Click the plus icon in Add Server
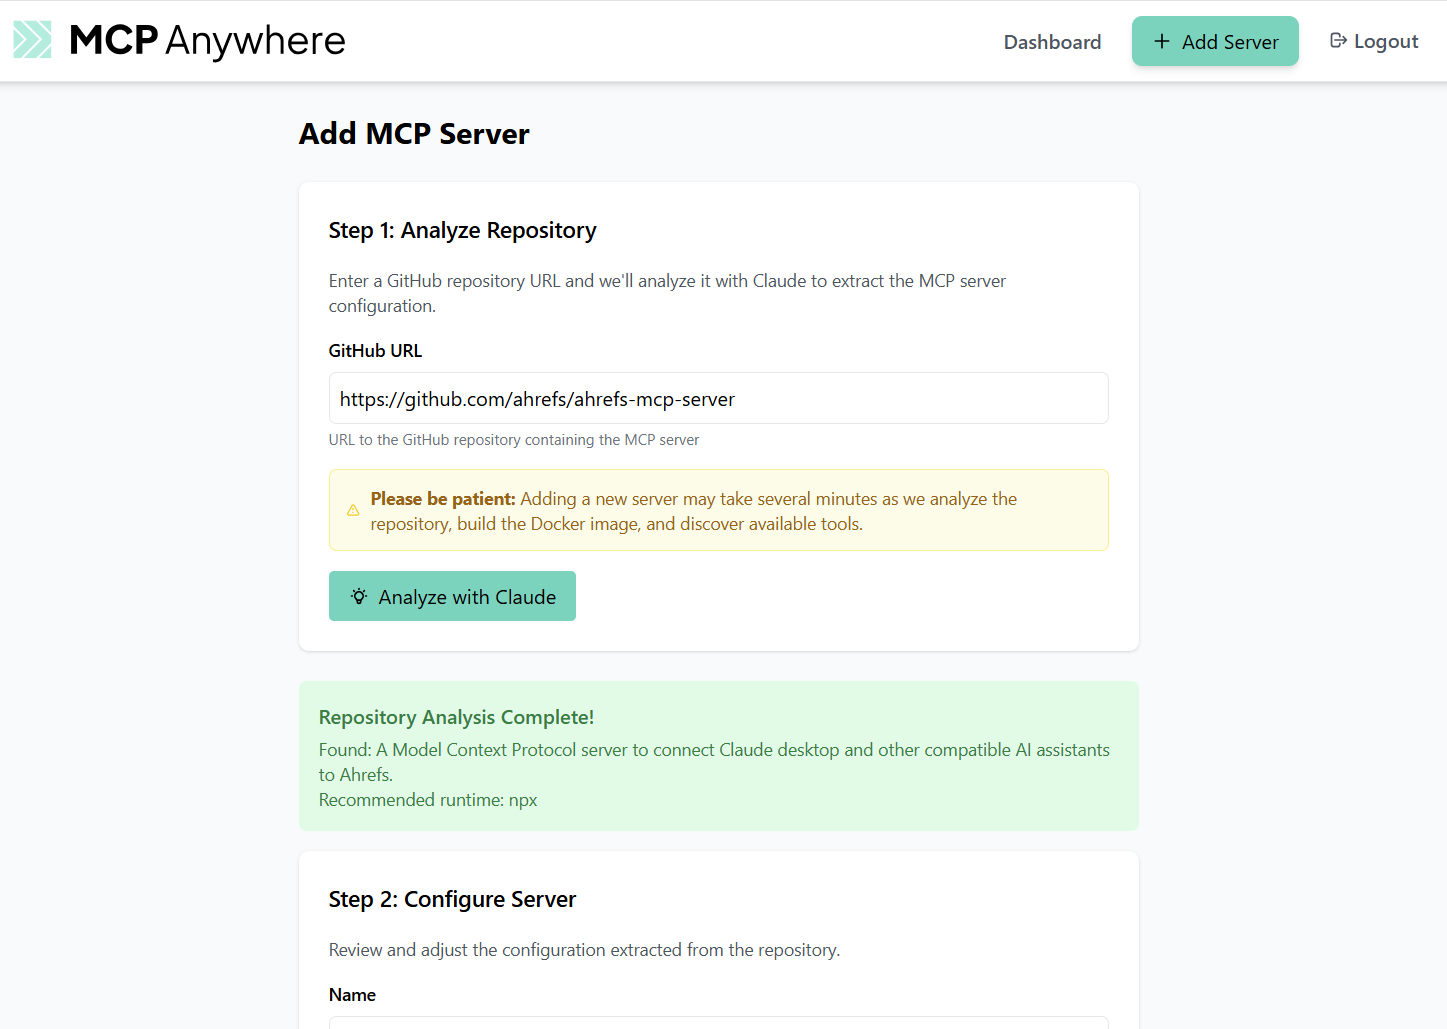Viewport: 1447px width, 1029px height. coord(1161,41)
